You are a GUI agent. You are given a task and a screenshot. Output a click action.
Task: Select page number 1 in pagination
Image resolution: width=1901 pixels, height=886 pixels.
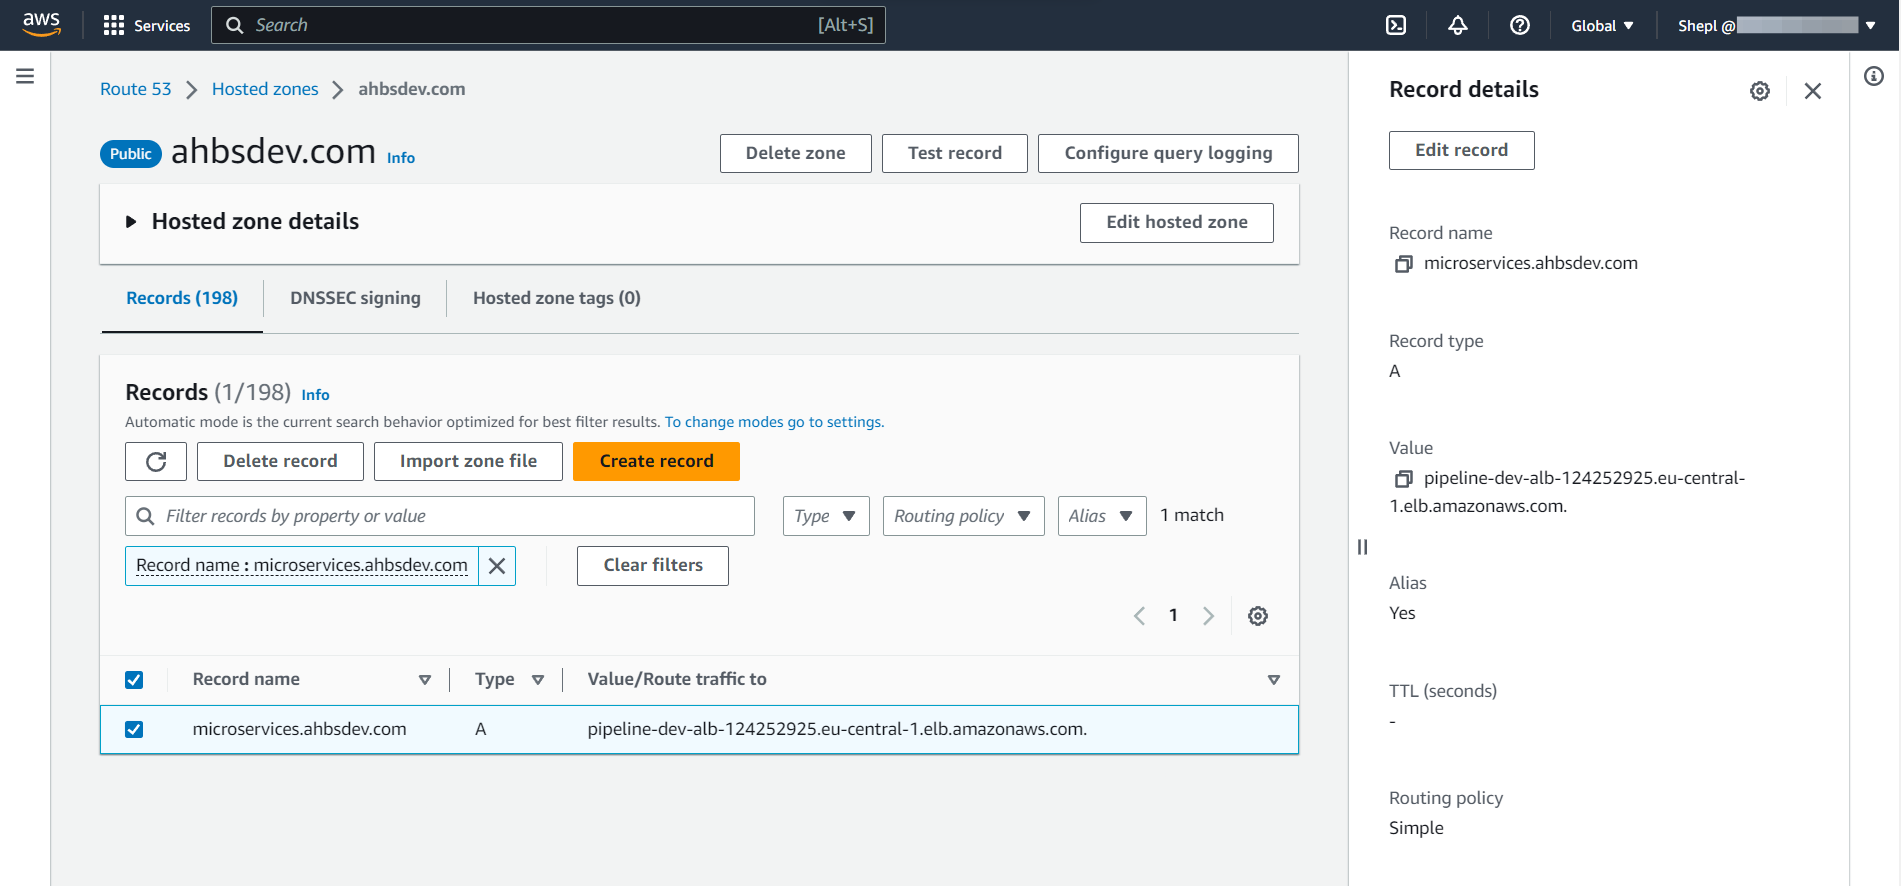[x=1173, y=616]
